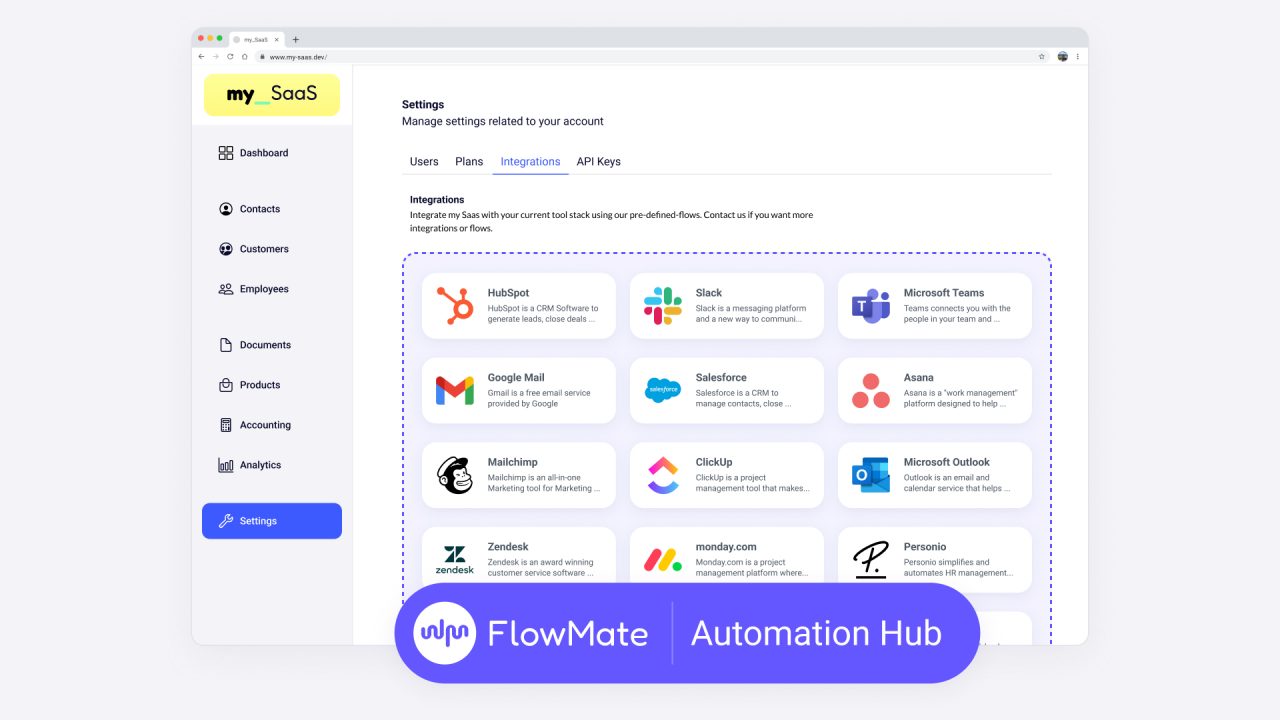Viewport: 1280px width, 720px height.
Task: Open the Mailchimp integration
Action: coord(454,475)
